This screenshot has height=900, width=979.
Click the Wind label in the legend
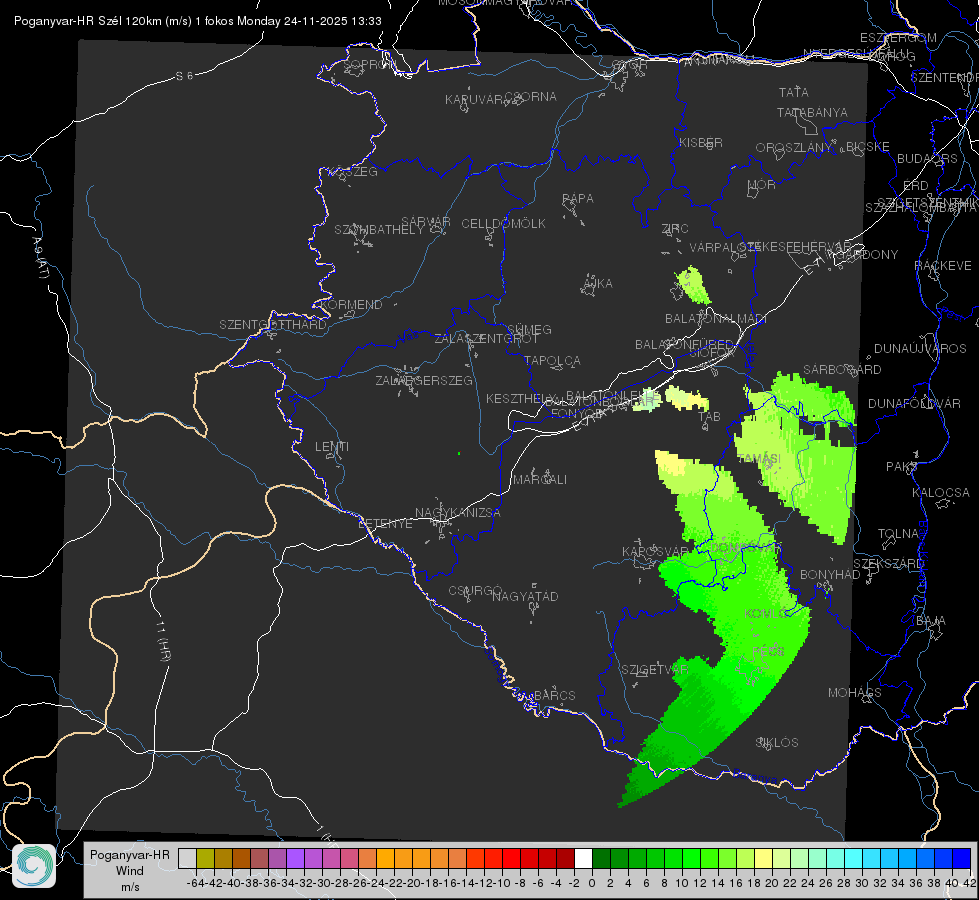pos(130,871)
